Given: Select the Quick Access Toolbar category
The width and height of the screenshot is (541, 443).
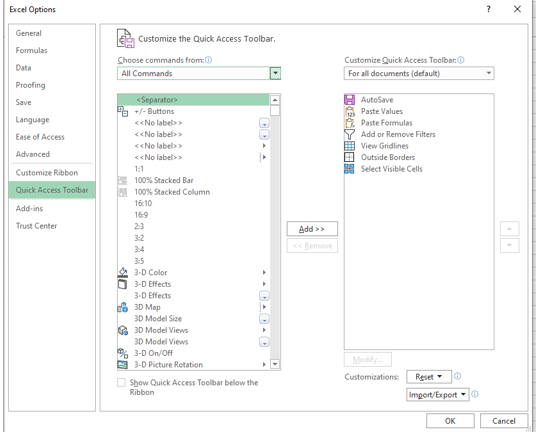Looking at the screenshot, I should [x=52, y=190].
